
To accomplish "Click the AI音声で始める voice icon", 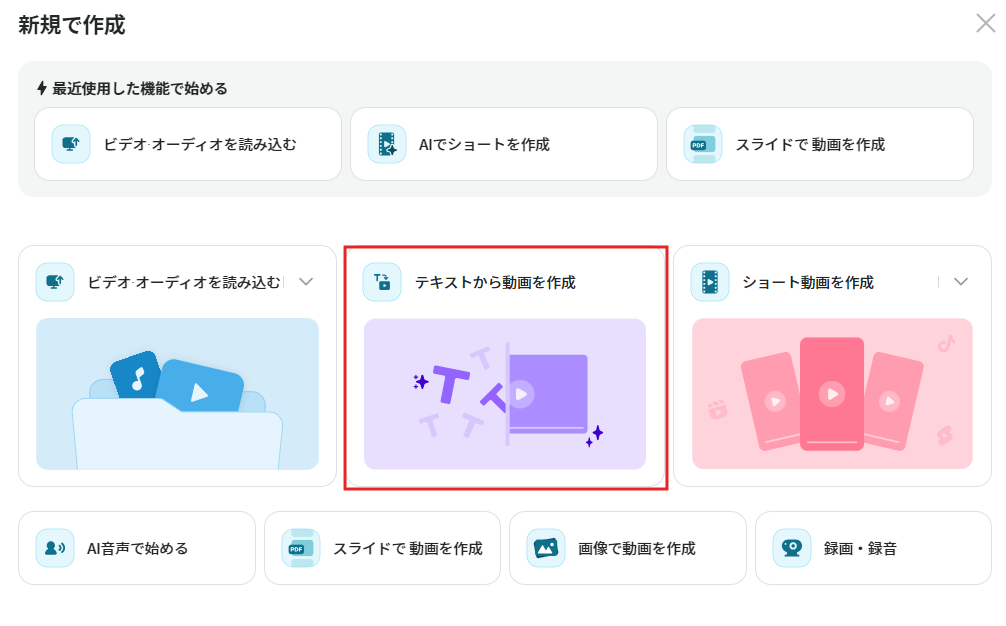I will tap(55, 548).
